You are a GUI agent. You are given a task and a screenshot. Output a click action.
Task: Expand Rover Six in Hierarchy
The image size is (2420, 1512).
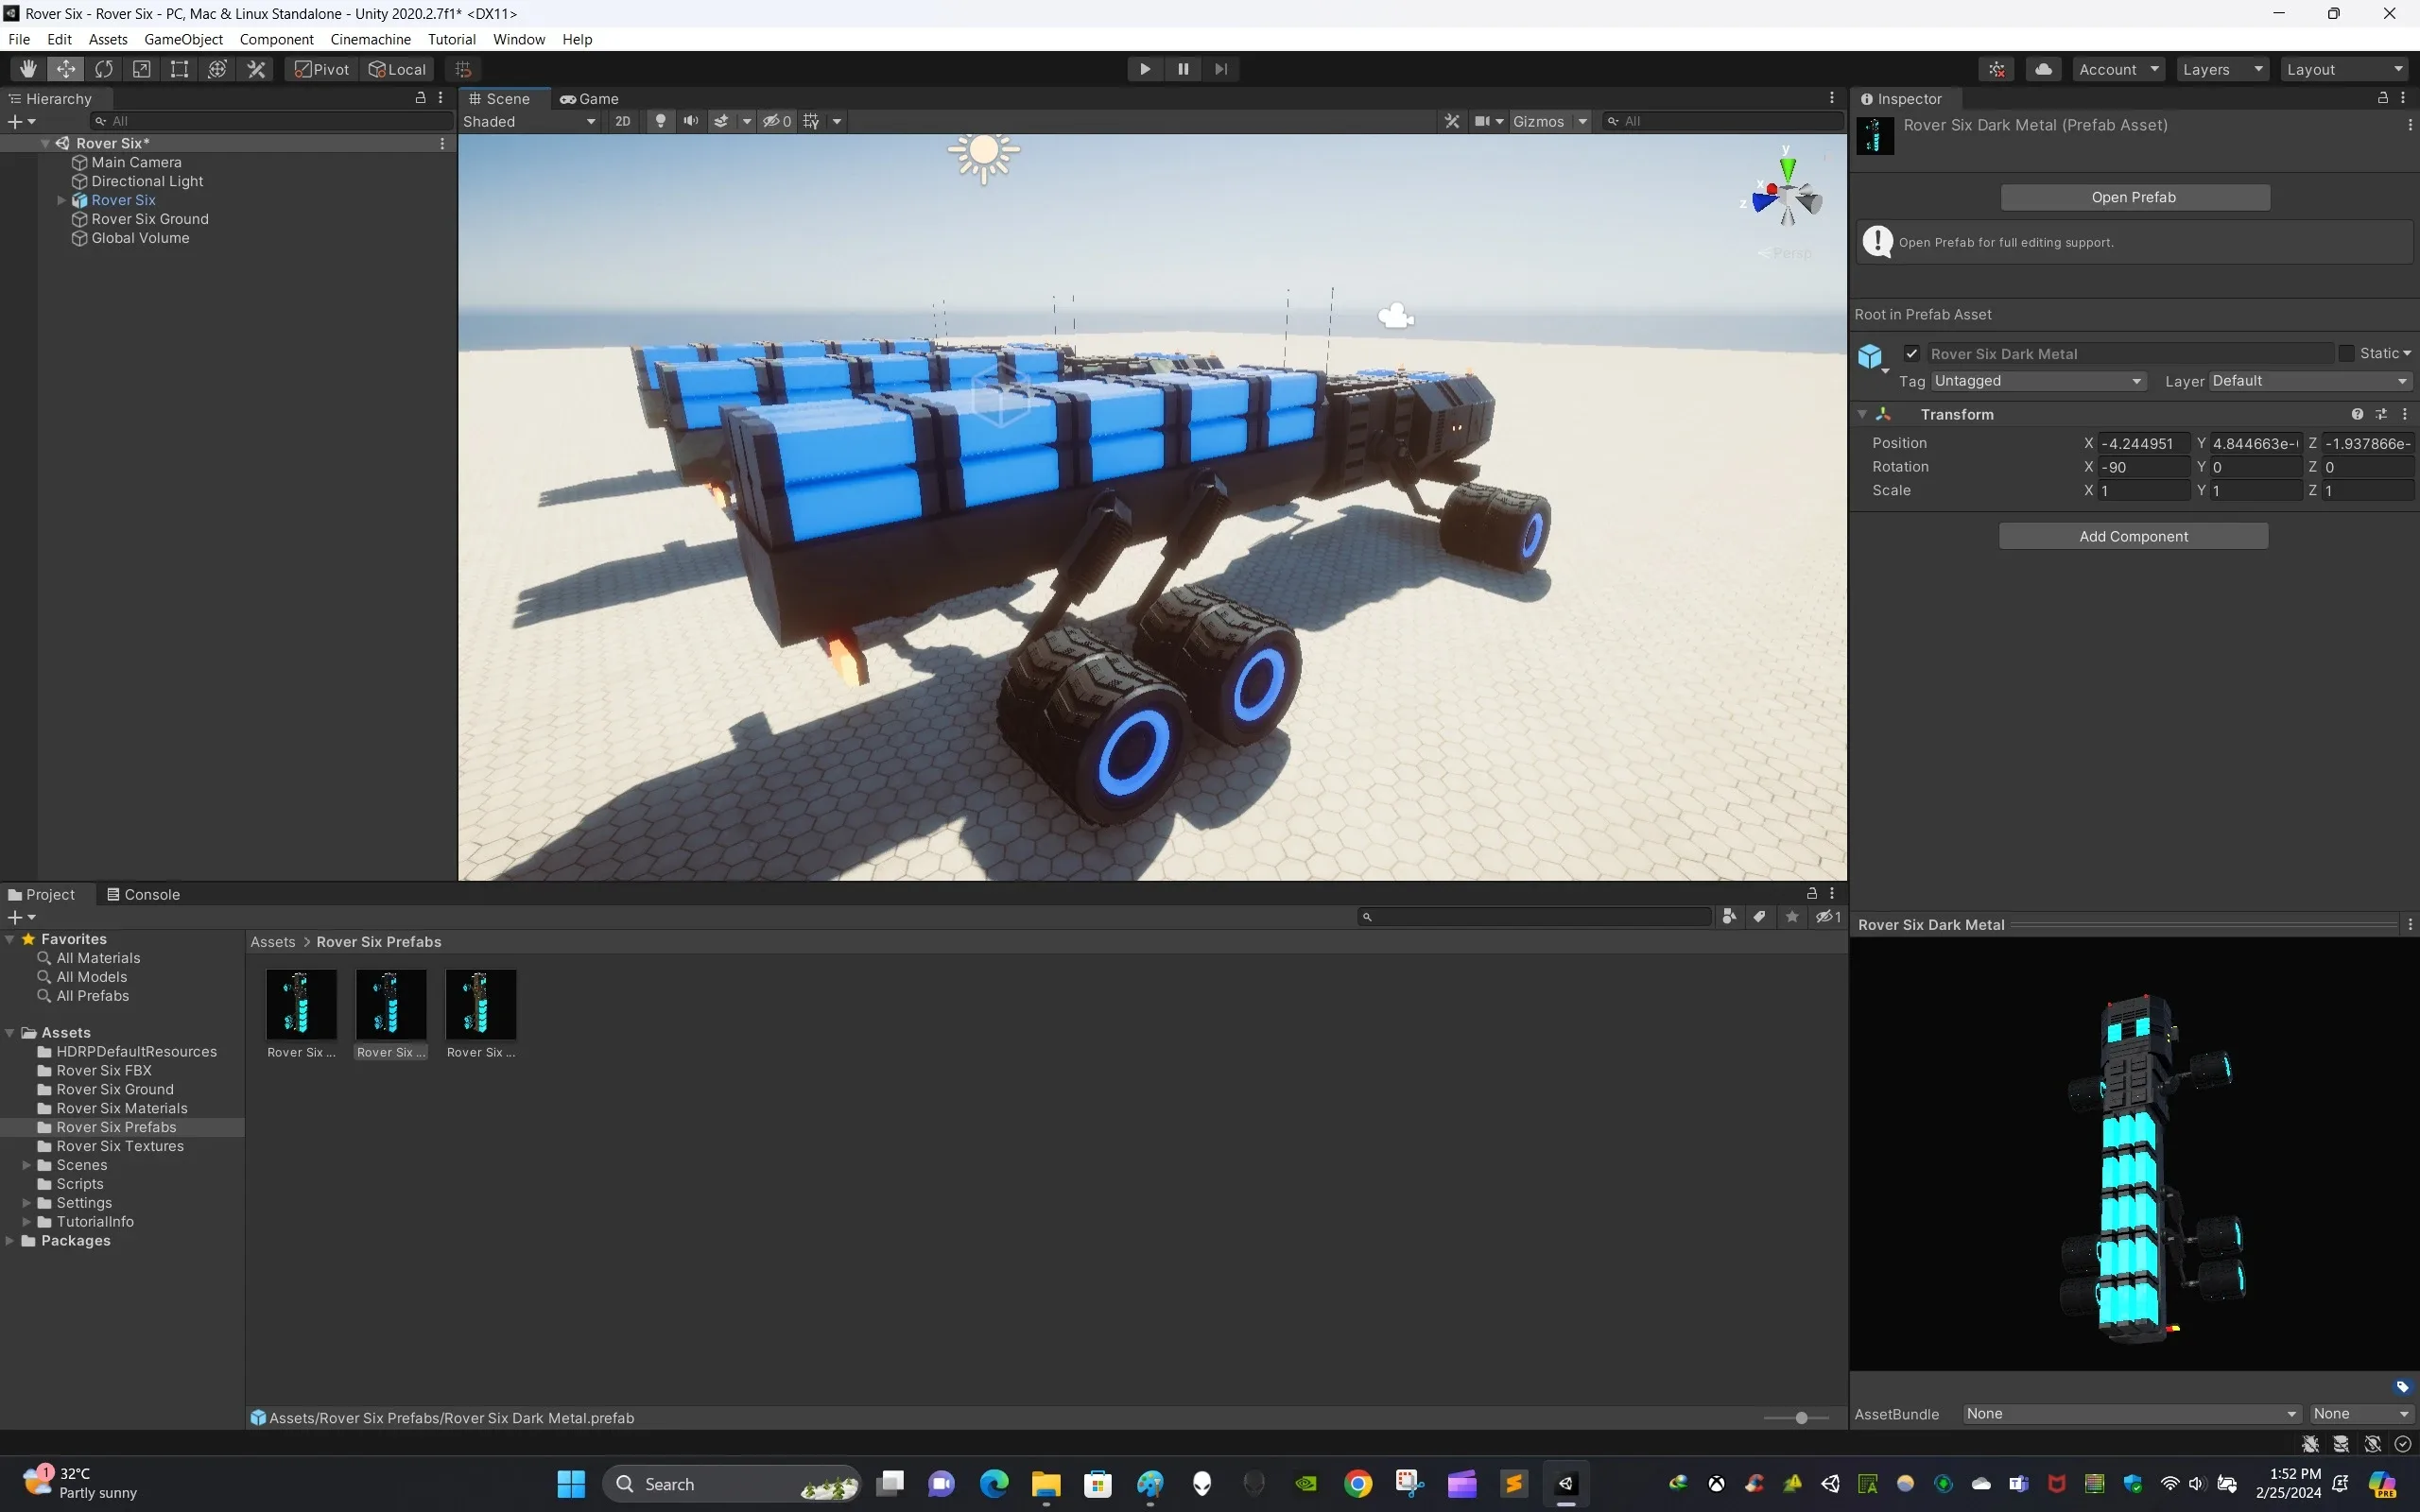pyautogui.click(x=61, y=200)
